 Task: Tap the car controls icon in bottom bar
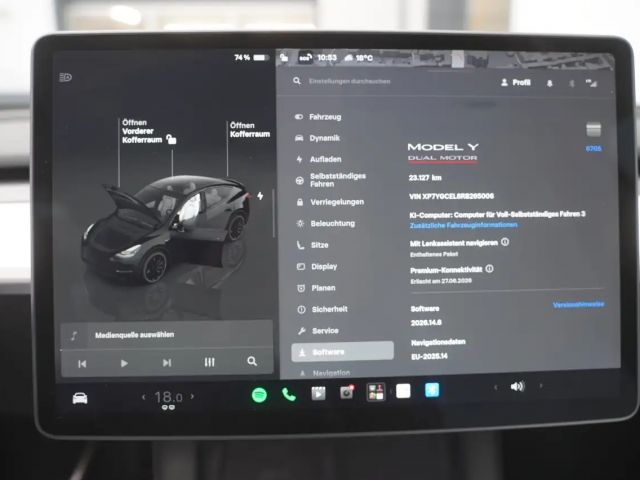pyautogui.click(x=80, y=398)
